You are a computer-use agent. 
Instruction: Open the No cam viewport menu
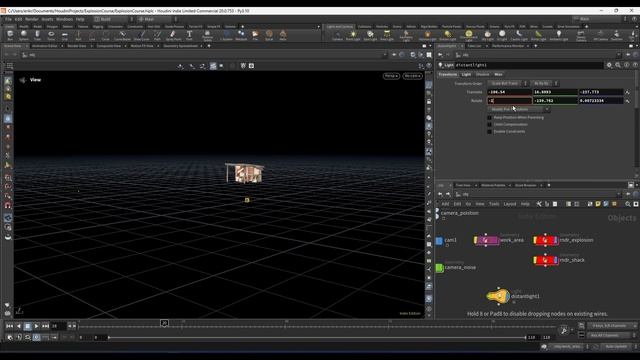point(412,76)
